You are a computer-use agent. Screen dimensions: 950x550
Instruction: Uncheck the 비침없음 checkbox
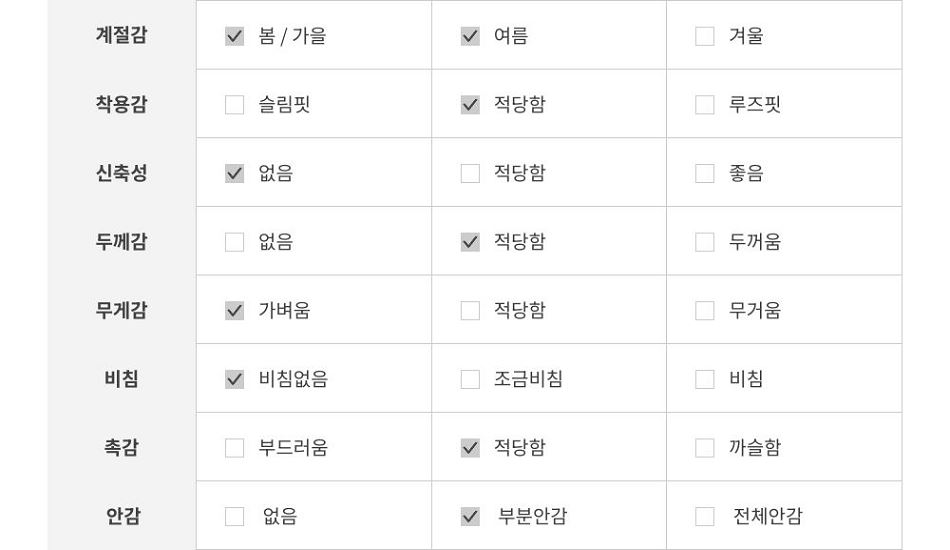(x=234, y=379)
